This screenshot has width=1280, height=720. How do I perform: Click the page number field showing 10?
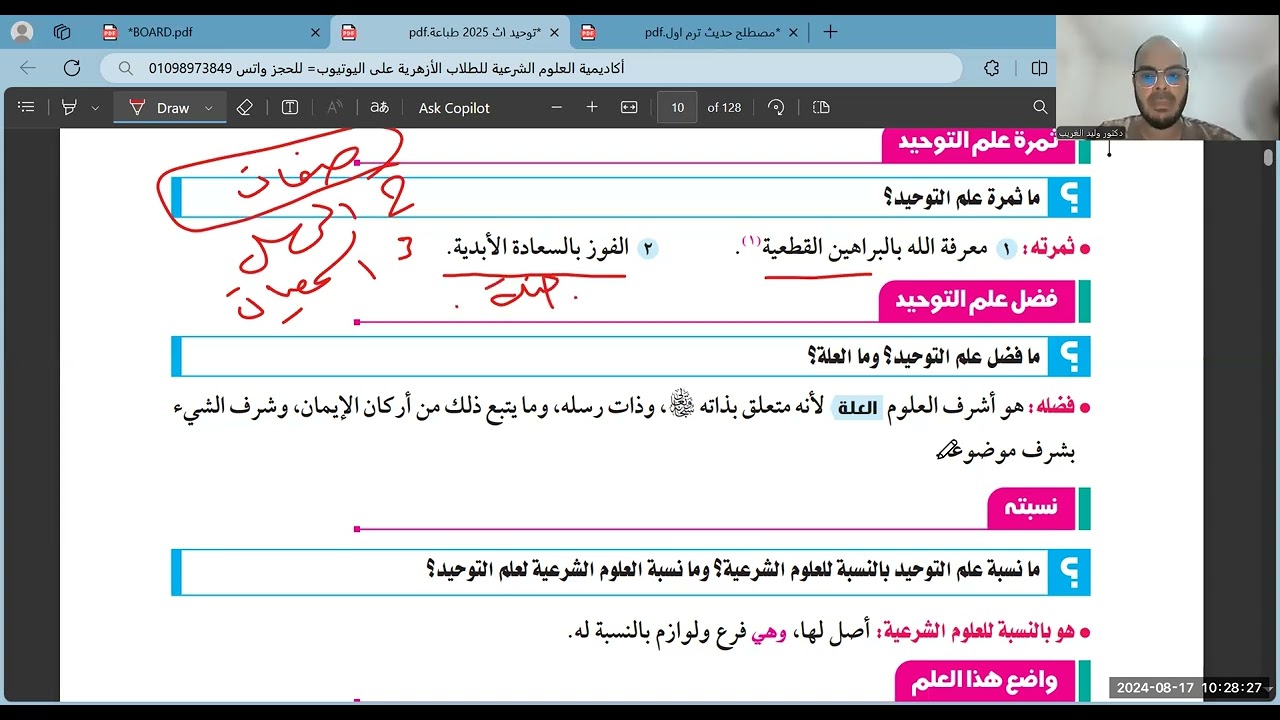(678, 107)
